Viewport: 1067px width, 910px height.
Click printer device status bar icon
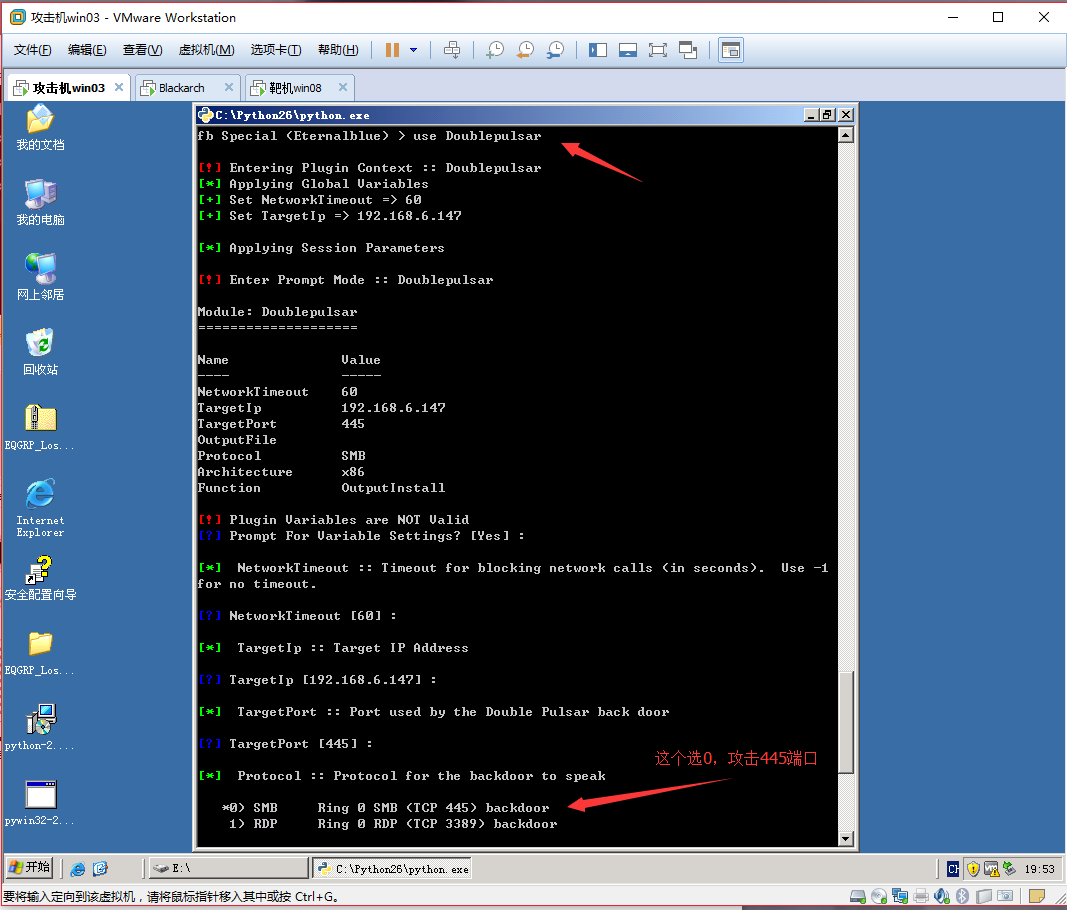pos(921,896)
